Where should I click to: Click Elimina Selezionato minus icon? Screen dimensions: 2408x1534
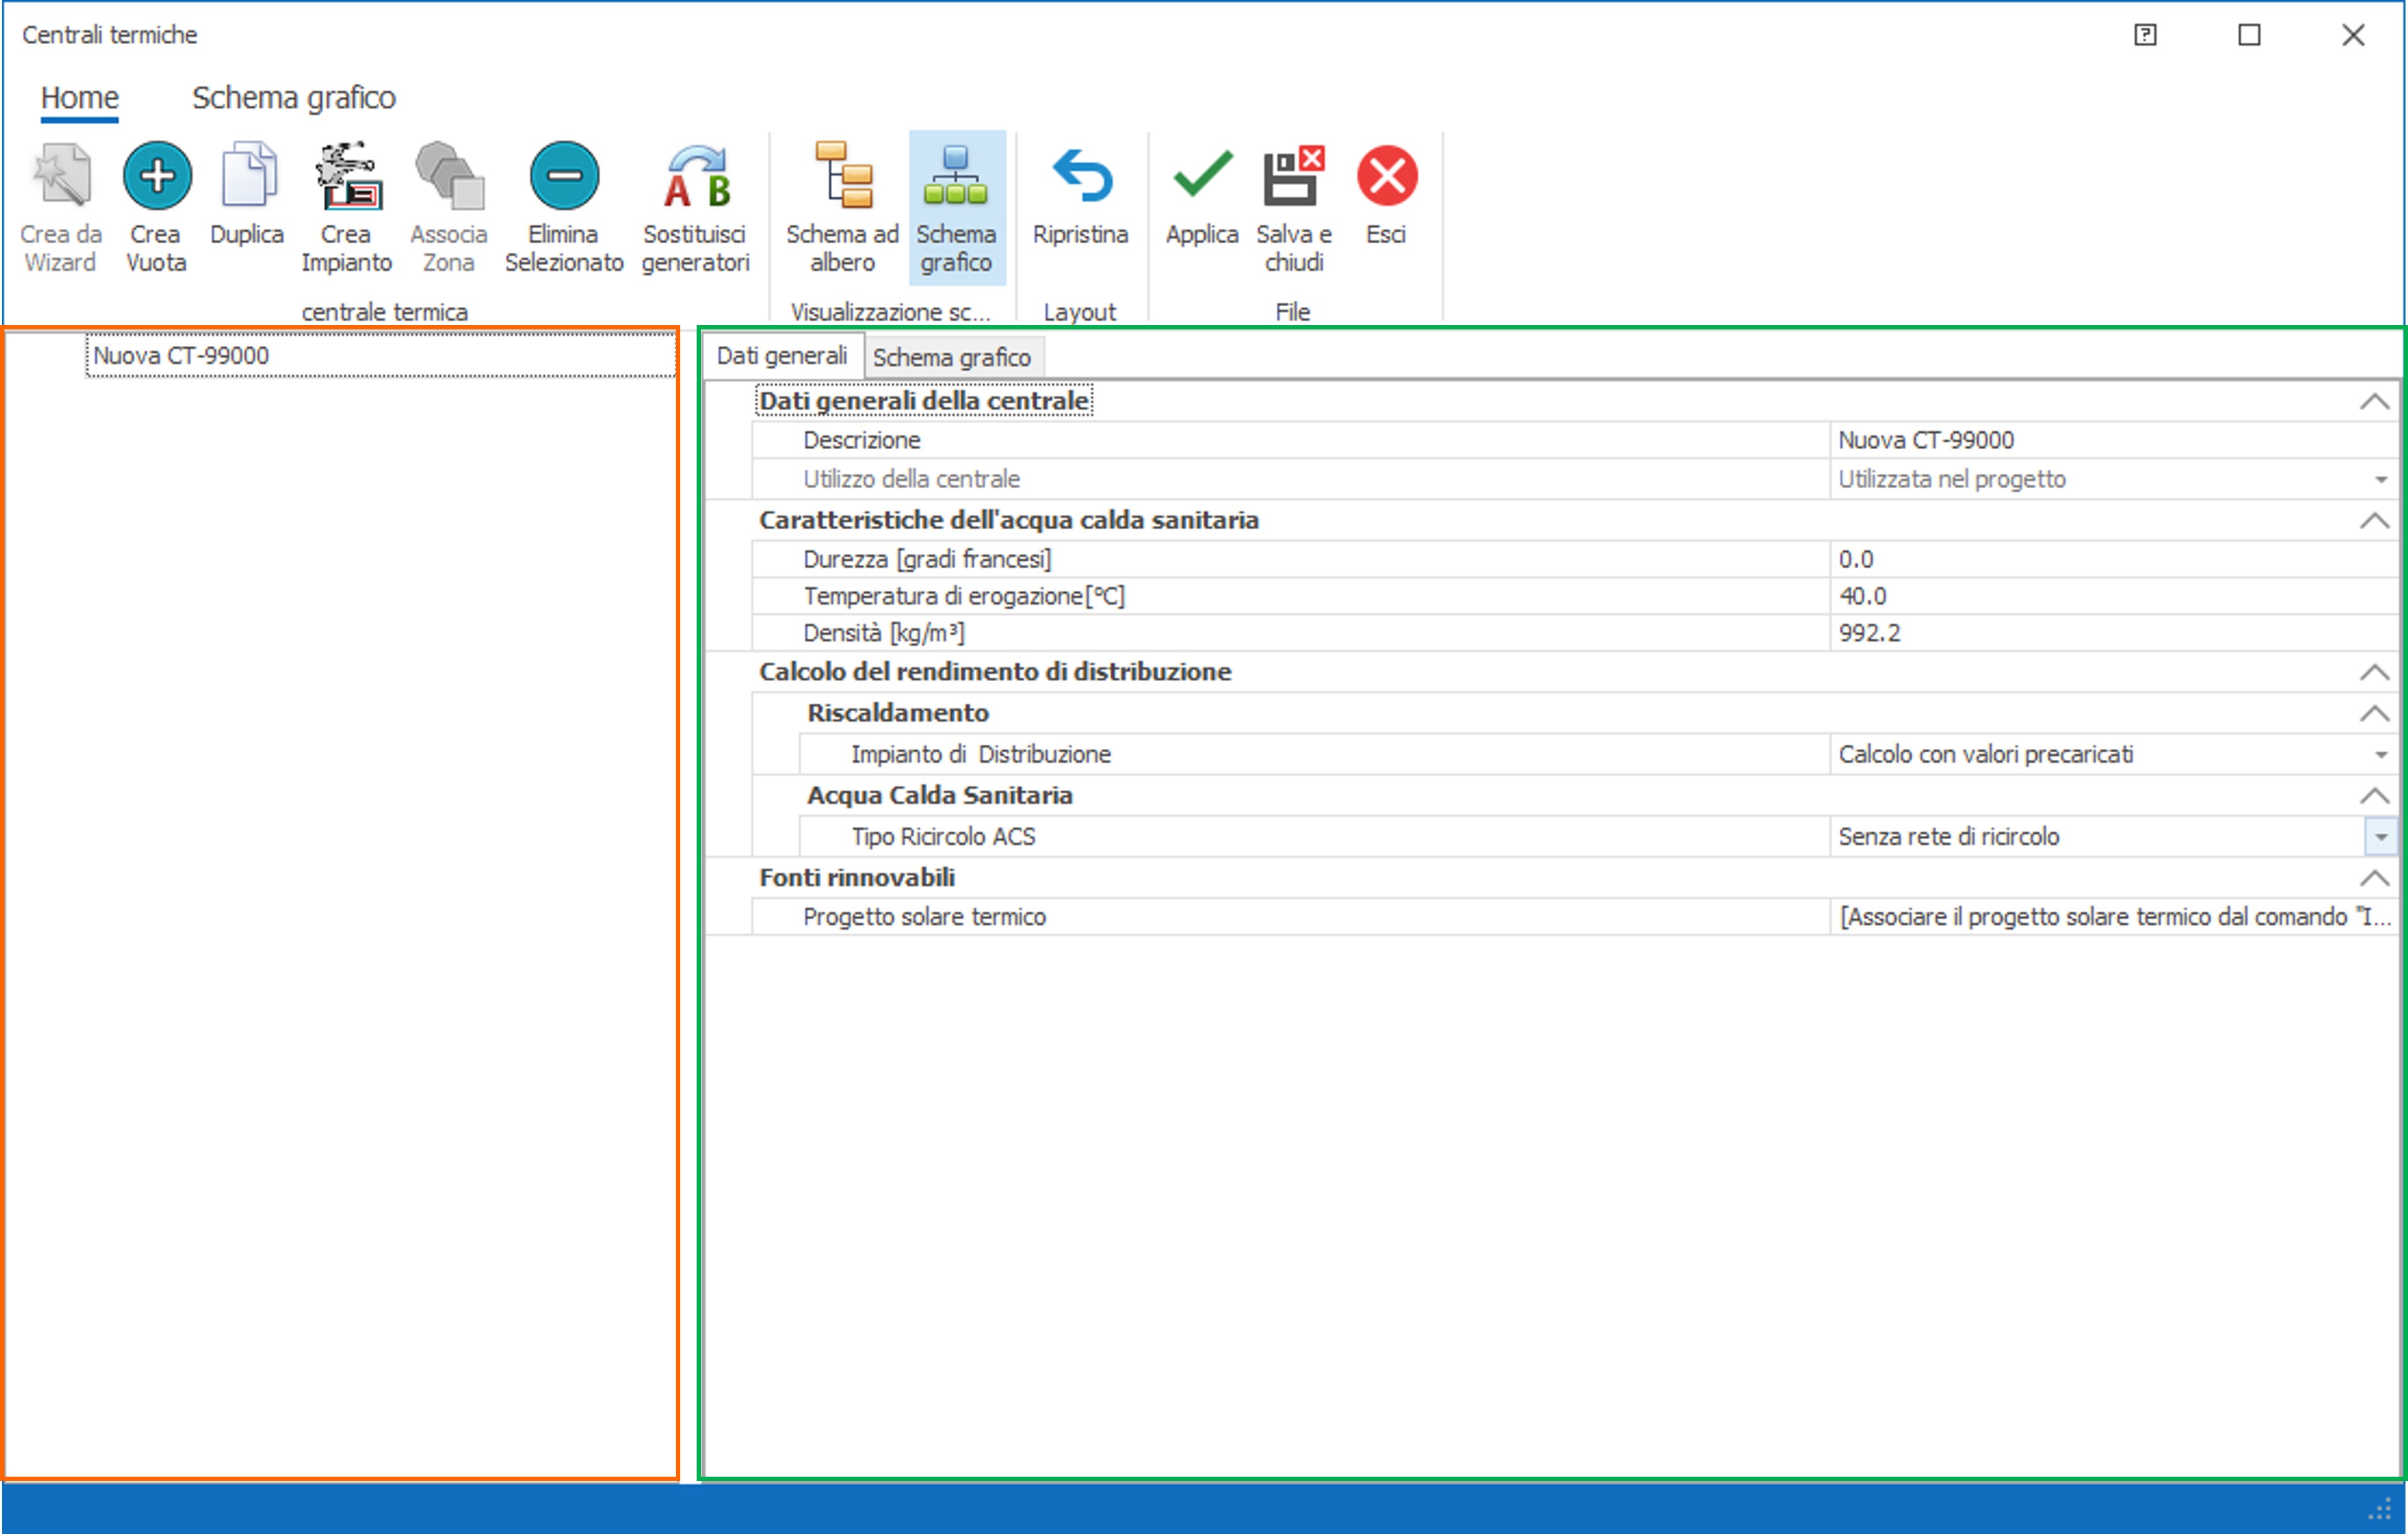[564, 177]
